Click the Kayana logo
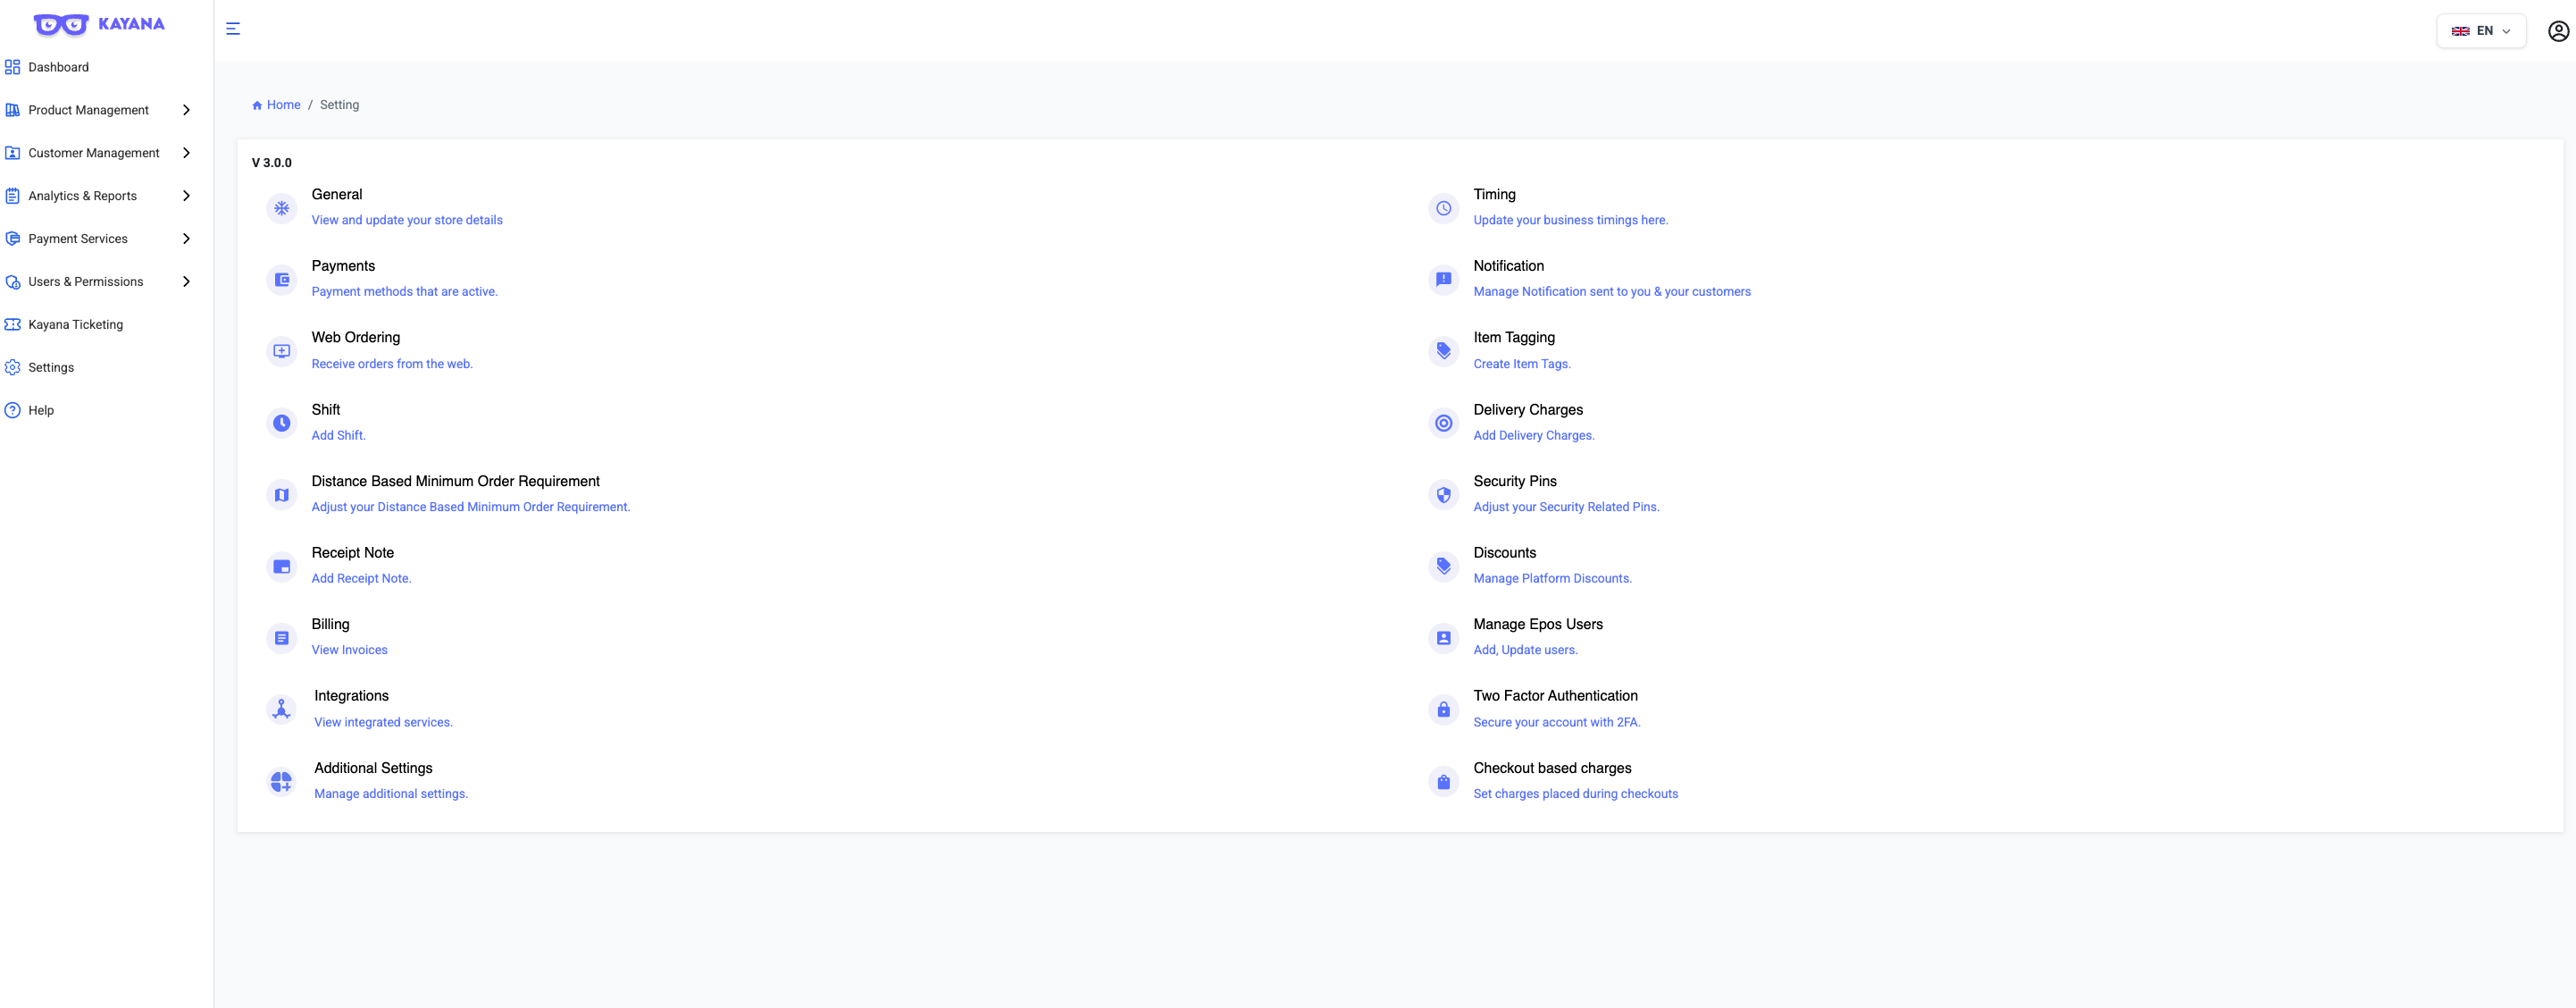2576x1008 pixels. (x=99, y=24)
